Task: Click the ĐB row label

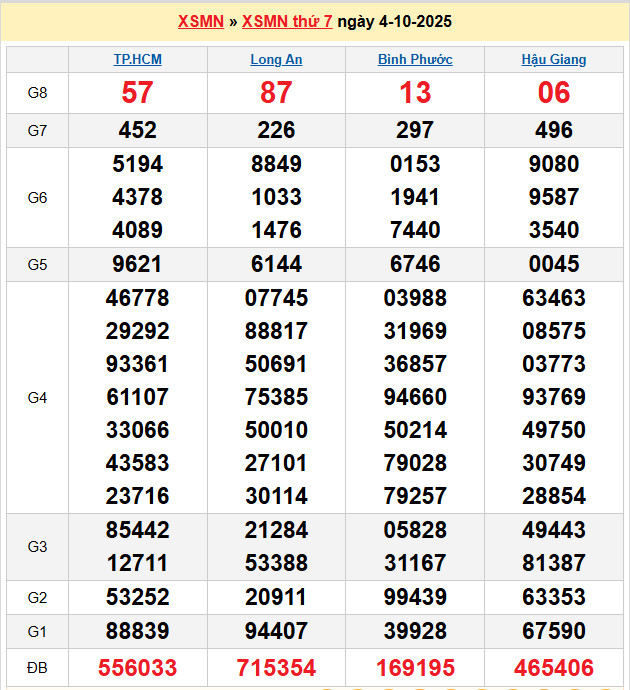Action: [x=37, y=667]
